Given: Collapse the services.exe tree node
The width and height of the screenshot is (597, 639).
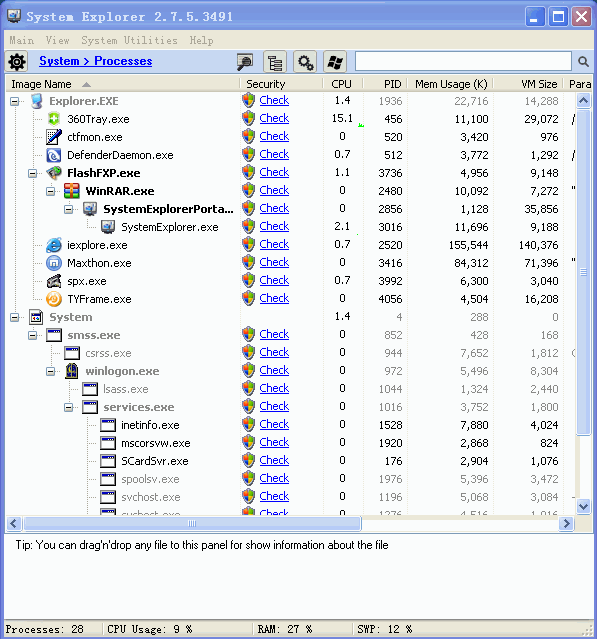Looking at the screenshot, I should coord(68,407).
